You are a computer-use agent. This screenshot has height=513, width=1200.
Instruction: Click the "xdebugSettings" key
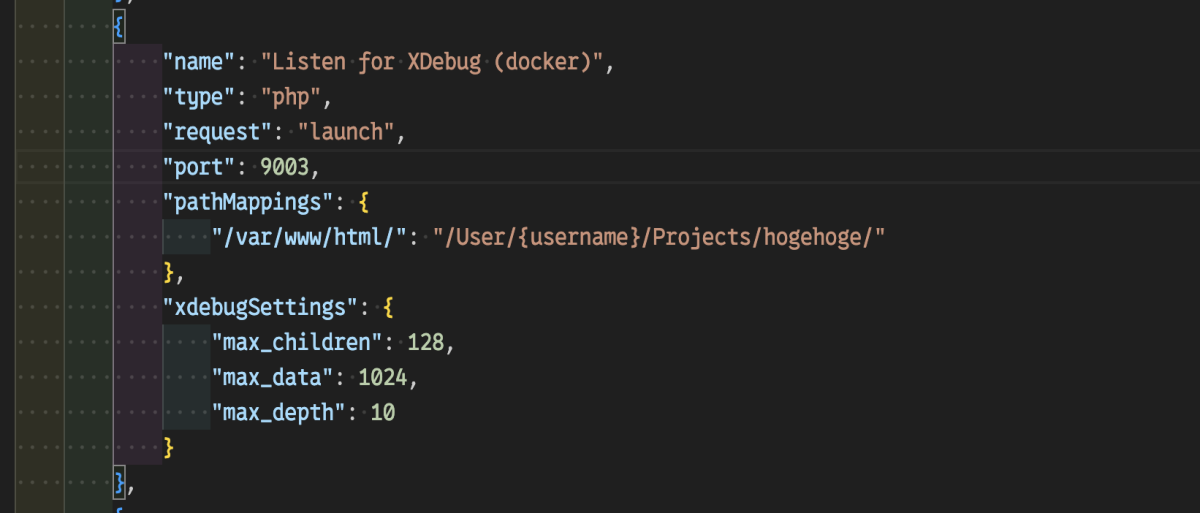(x=260, y=306)
